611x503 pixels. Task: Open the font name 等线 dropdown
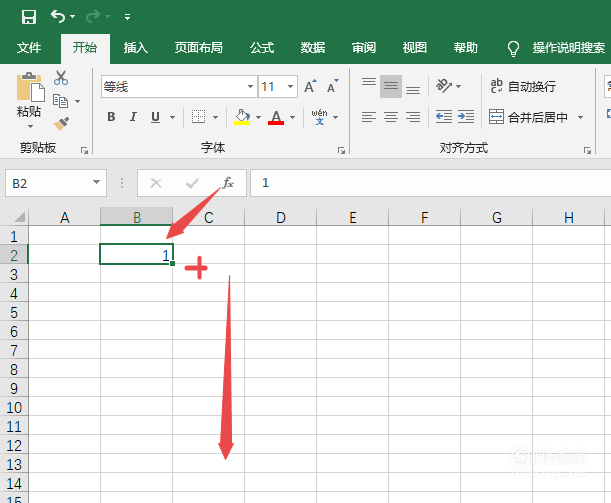[250, 86]
